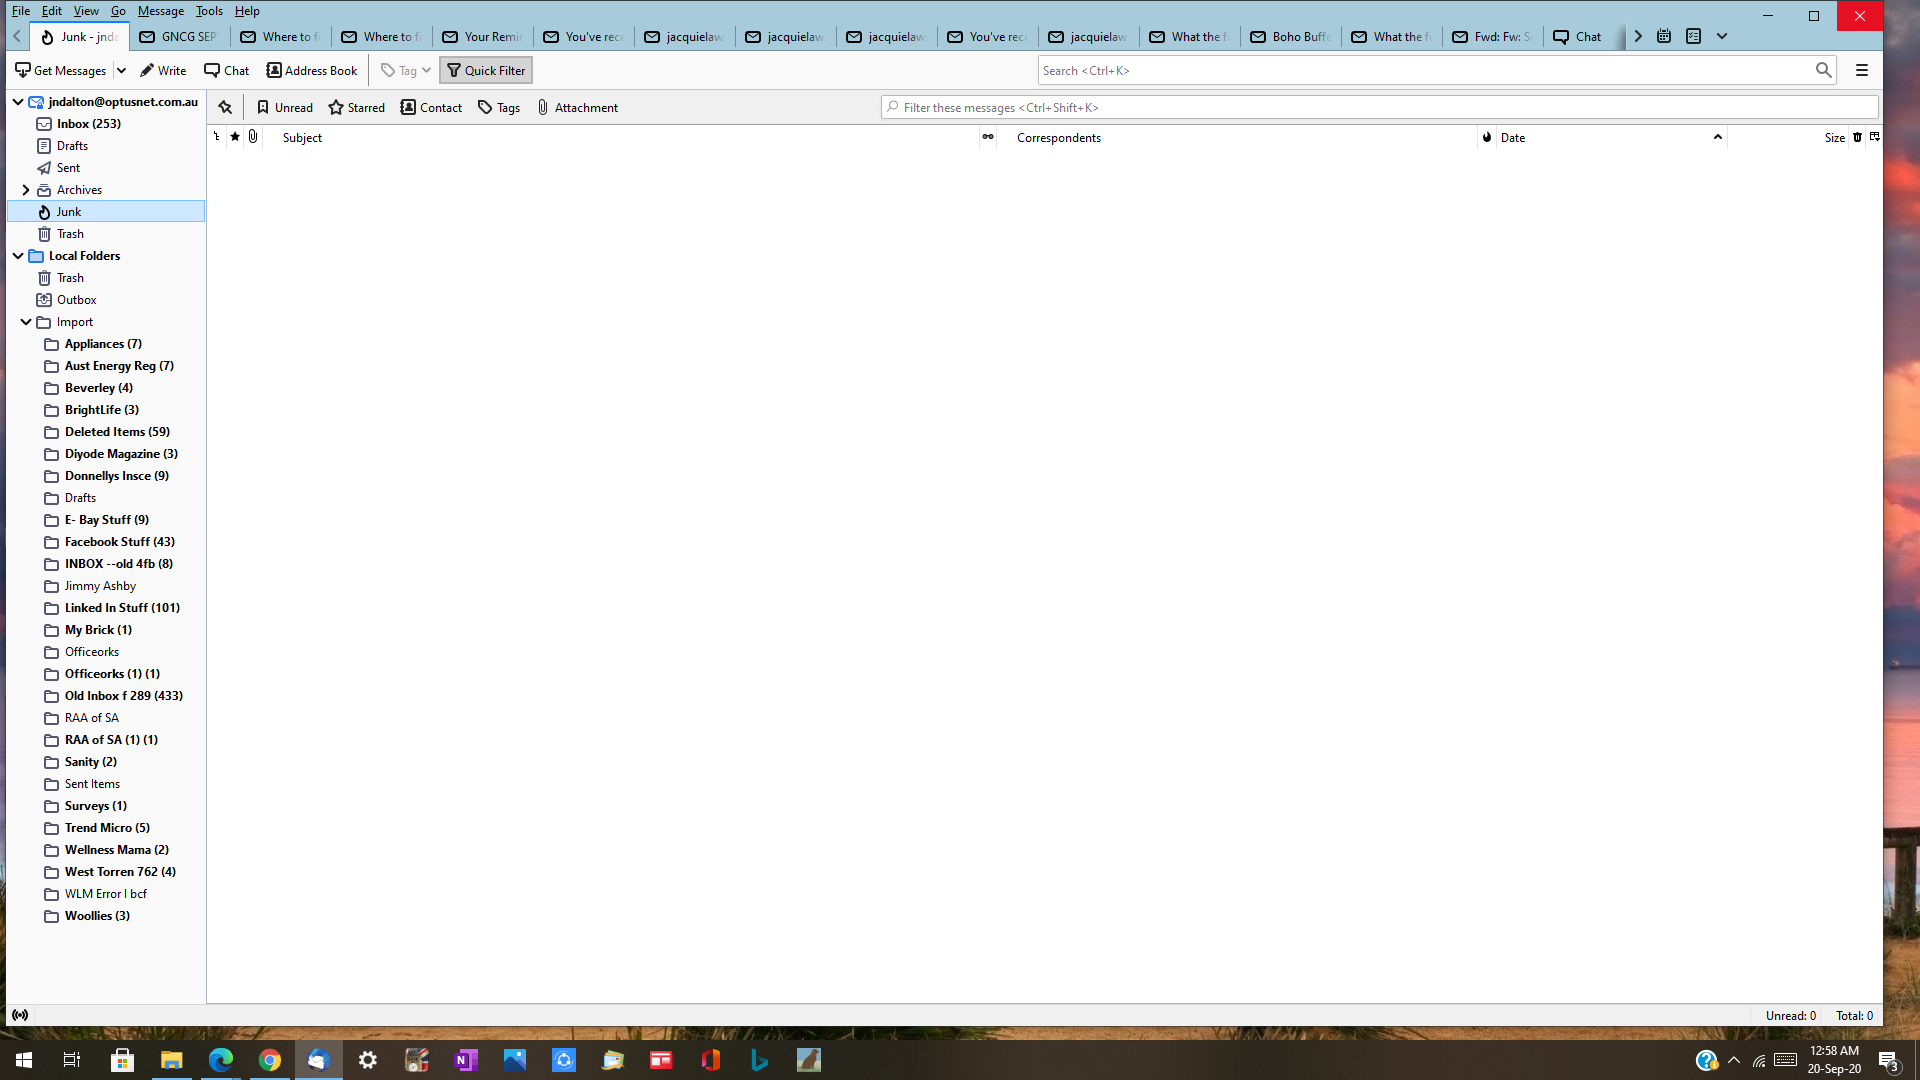Open the hamburger application menu

point(1862,70)
